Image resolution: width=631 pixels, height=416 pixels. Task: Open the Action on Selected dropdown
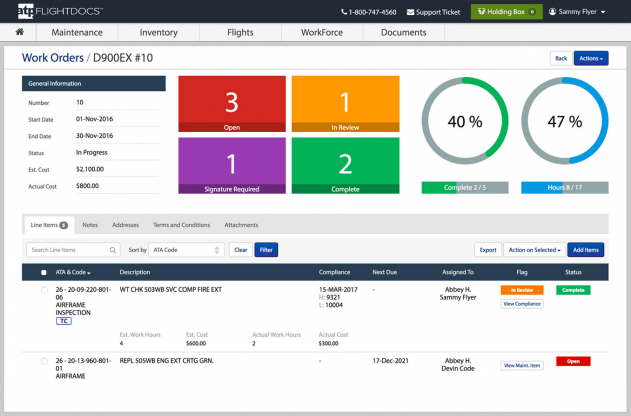[x=534, y=250]
